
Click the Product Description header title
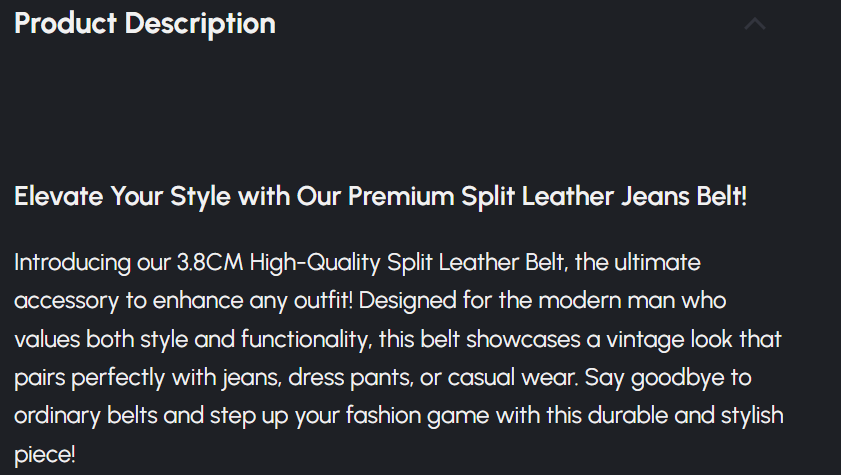(145, 24)
